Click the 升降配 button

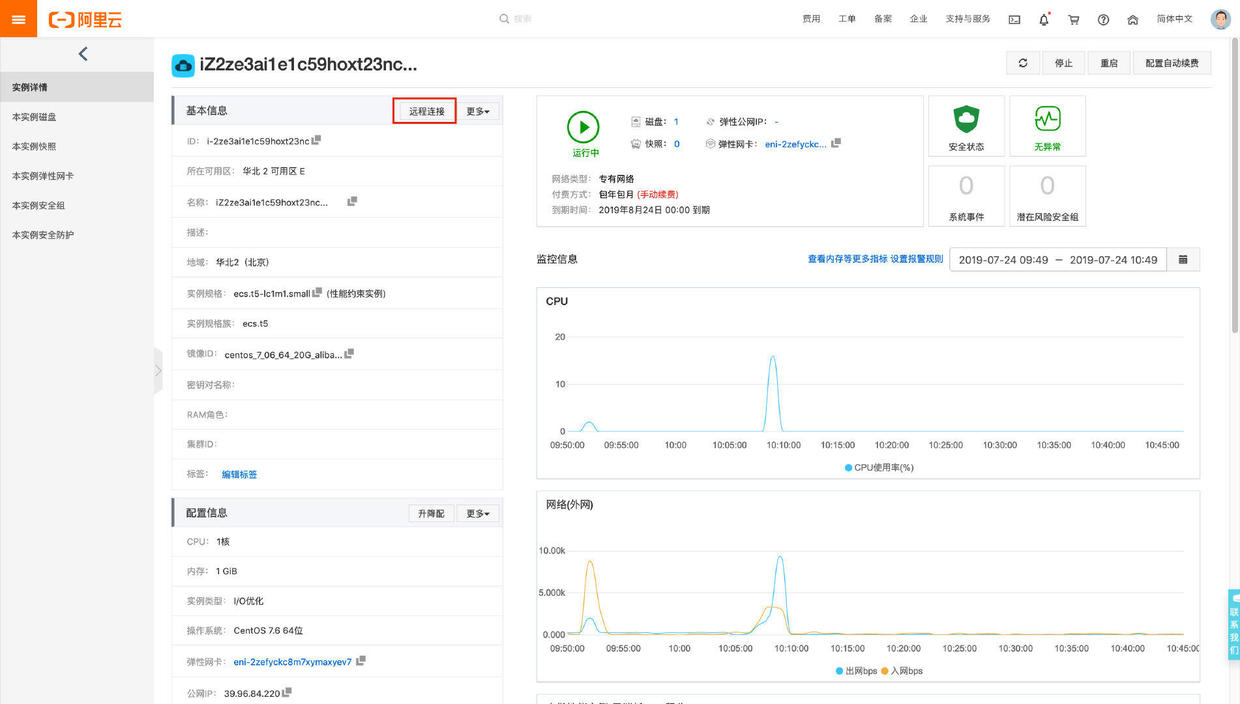coord(431,513)
